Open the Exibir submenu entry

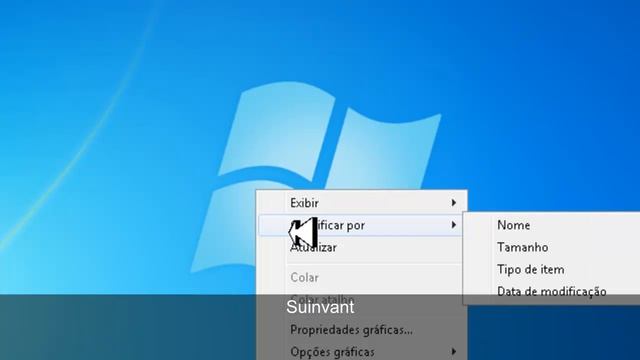click(x=361, y=203)
